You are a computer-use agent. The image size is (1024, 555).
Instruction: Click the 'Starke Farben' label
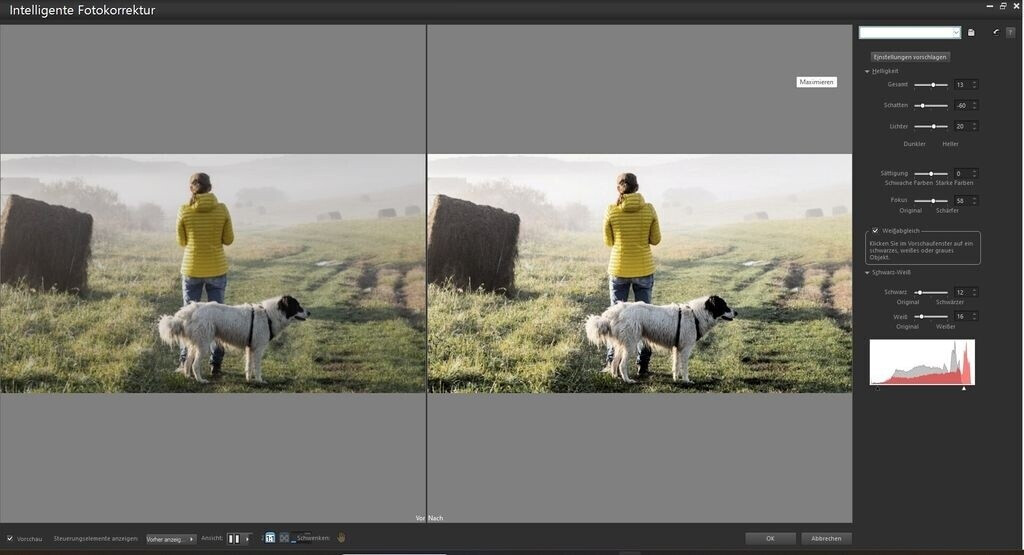[x=954, y=183]
